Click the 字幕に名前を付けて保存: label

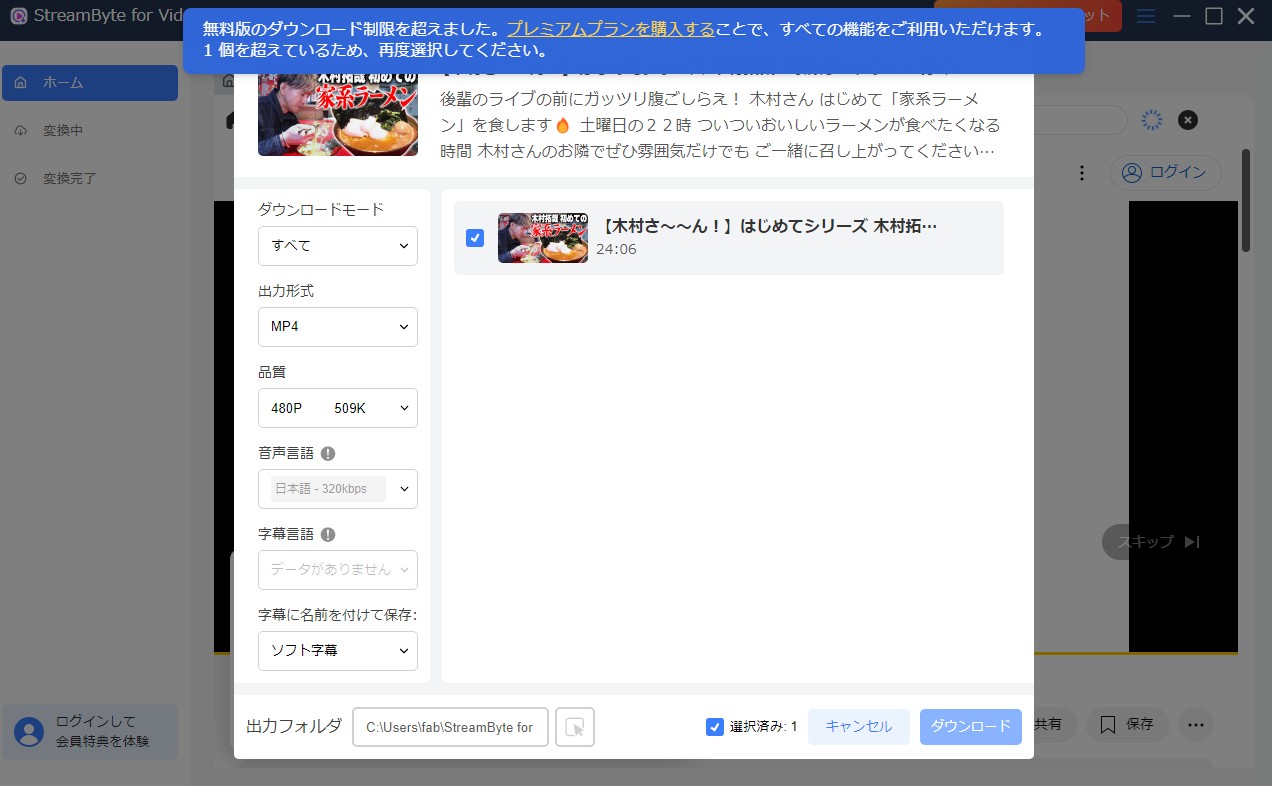point(338,615)
